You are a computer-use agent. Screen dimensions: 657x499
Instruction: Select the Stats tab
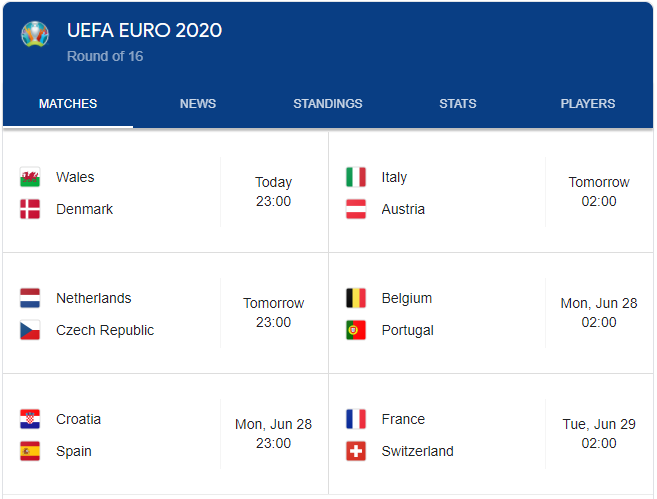pyautogui.click(x=458, y=104)
